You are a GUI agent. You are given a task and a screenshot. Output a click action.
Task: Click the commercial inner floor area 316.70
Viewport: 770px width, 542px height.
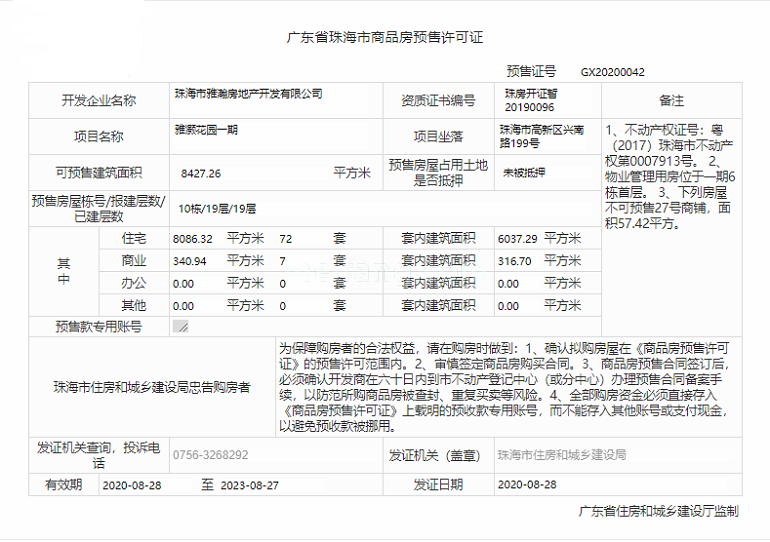513,261
